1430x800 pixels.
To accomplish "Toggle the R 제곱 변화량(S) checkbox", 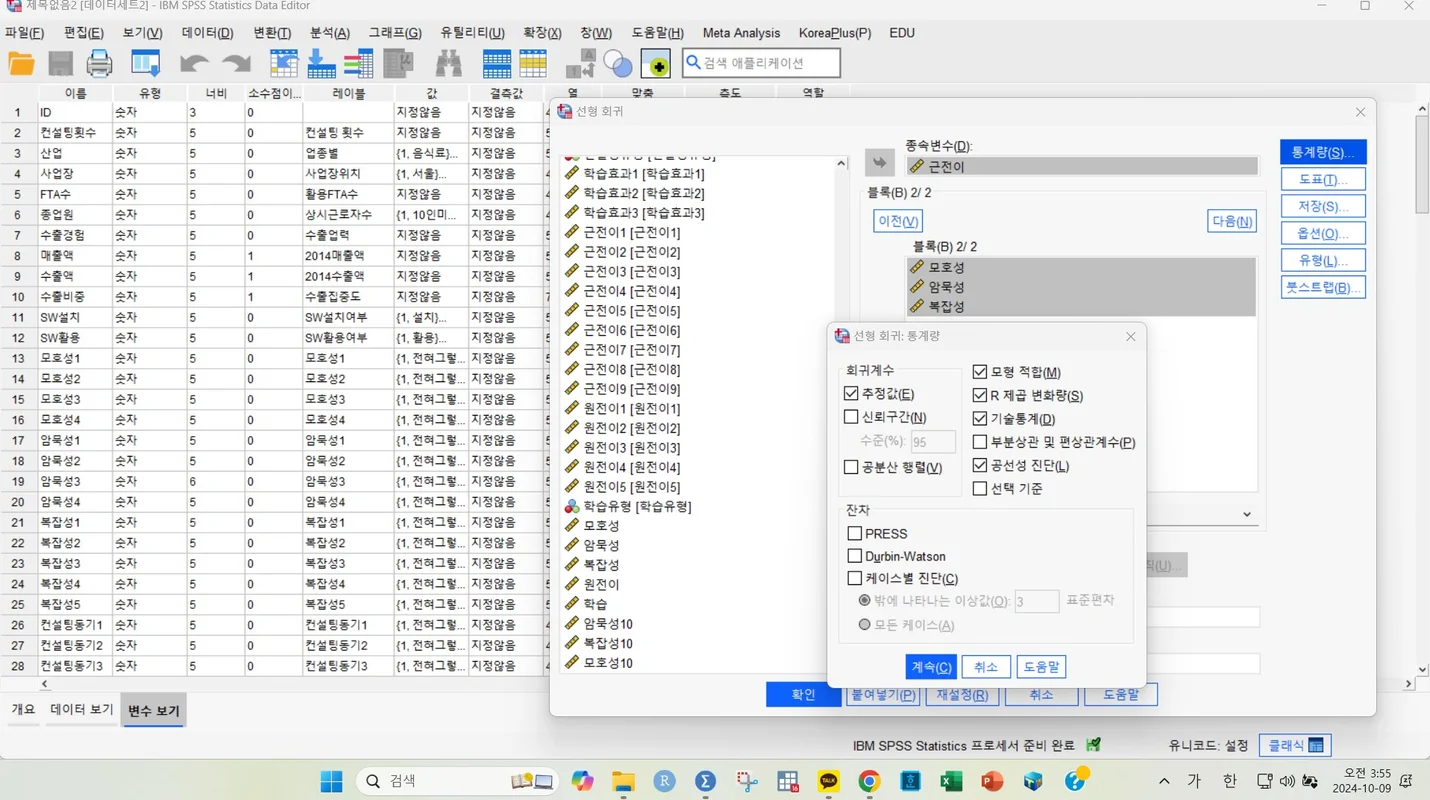I will click(980, 395).
